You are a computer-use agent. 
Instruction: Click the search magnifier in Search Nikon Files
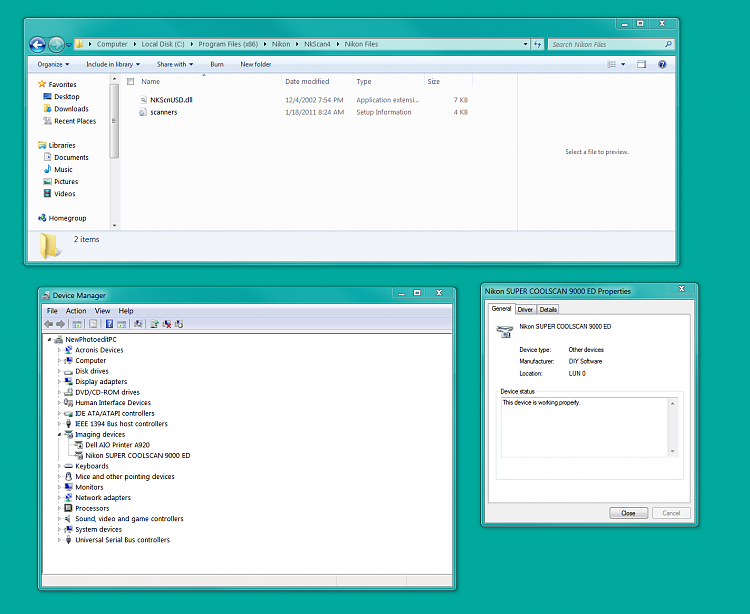[x=668, y=44]
